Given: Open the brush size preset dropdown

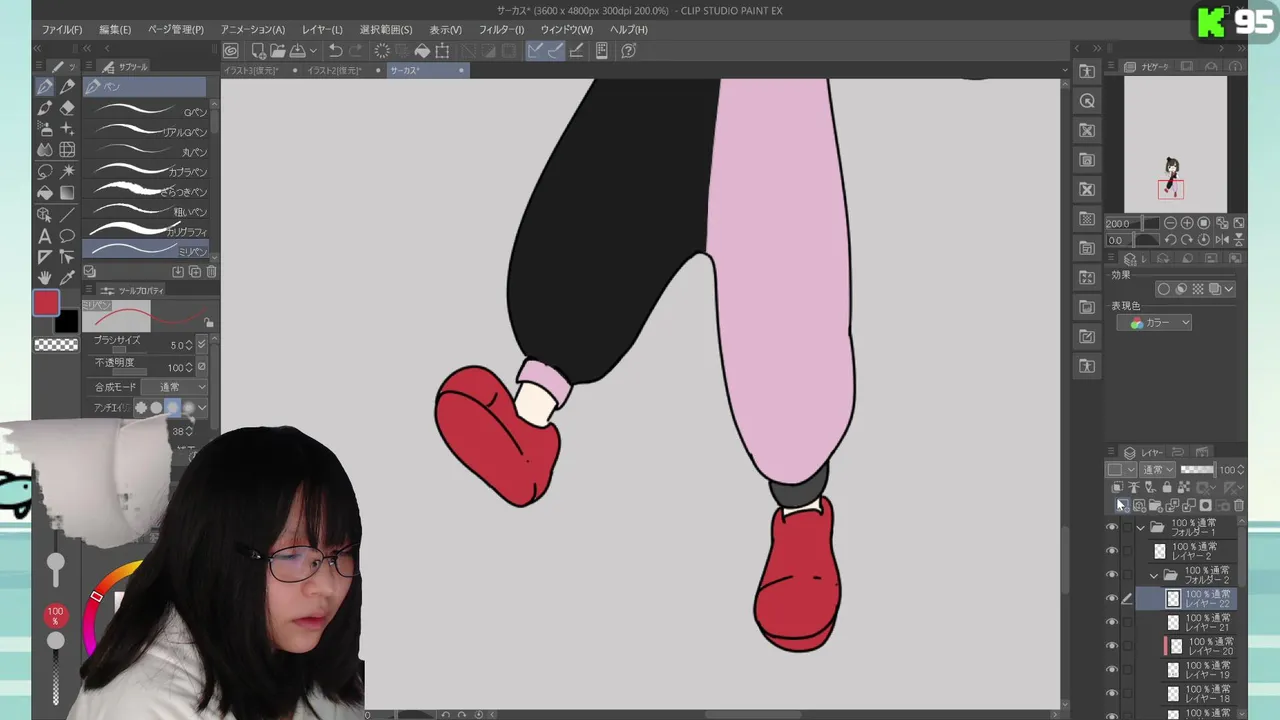Looking at the screenshot, I should tap(201, 346).
